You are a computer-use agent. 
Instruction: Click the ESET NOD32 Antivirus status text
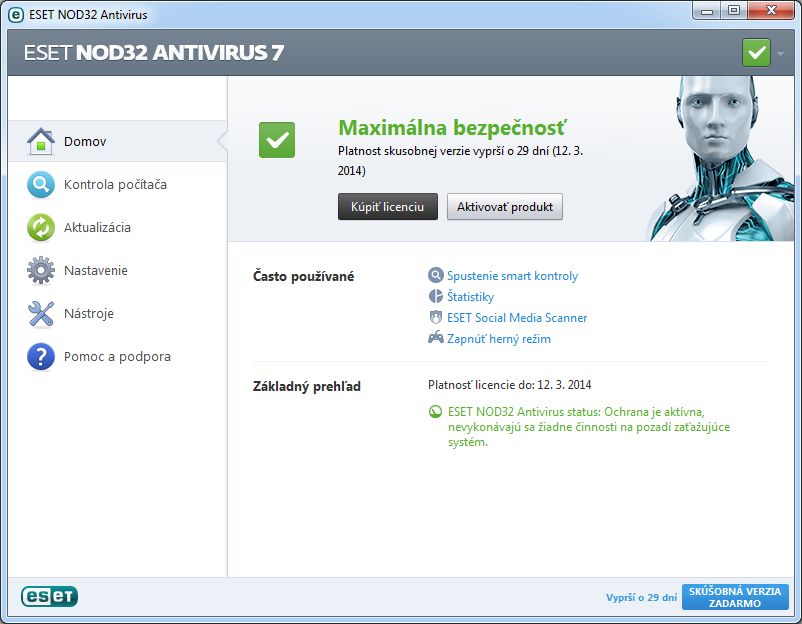tap(589, 427)
